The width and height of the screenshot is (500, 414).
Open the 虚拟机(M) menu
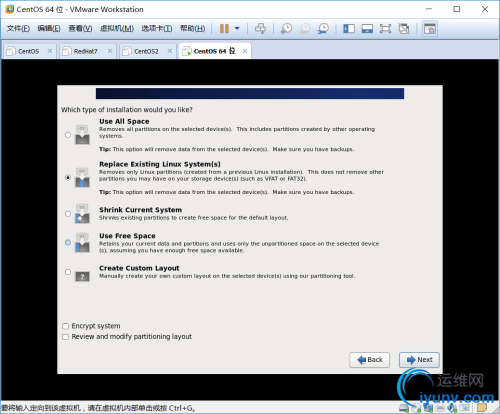(x=117, y=28)
